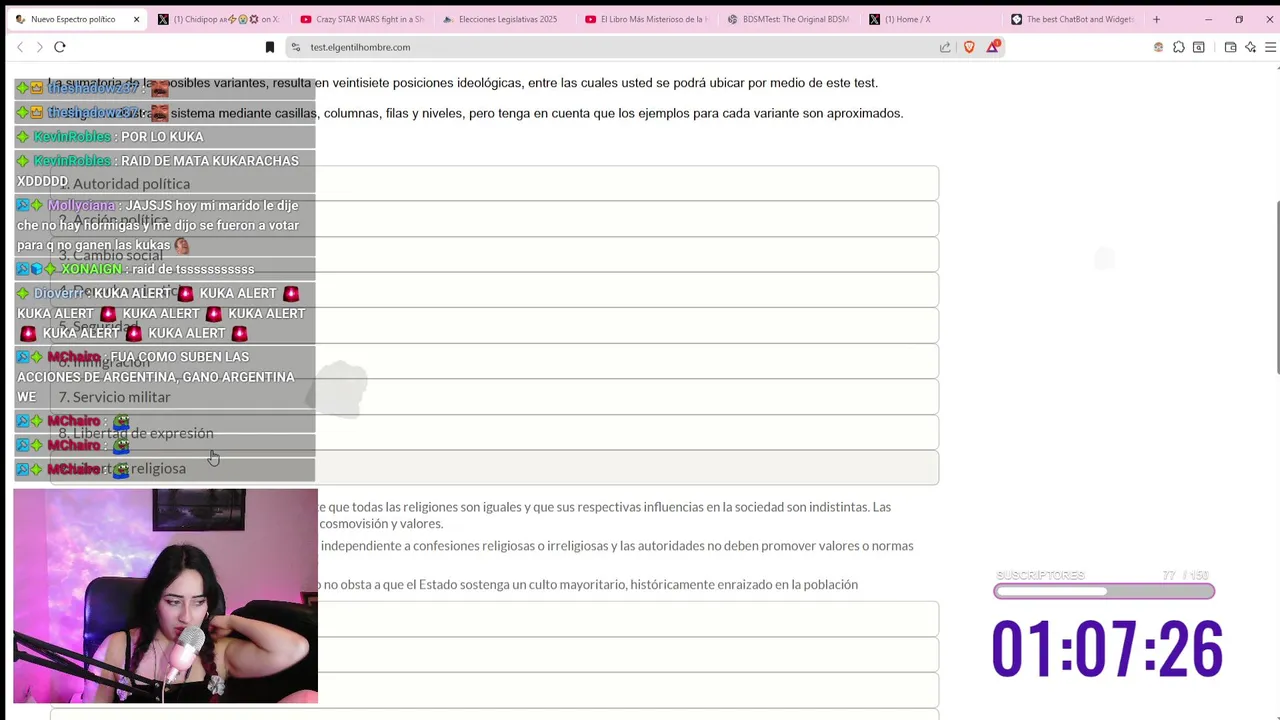
Task: Click the streamer webcam video overlay
Action: click(x=166, y=596)
